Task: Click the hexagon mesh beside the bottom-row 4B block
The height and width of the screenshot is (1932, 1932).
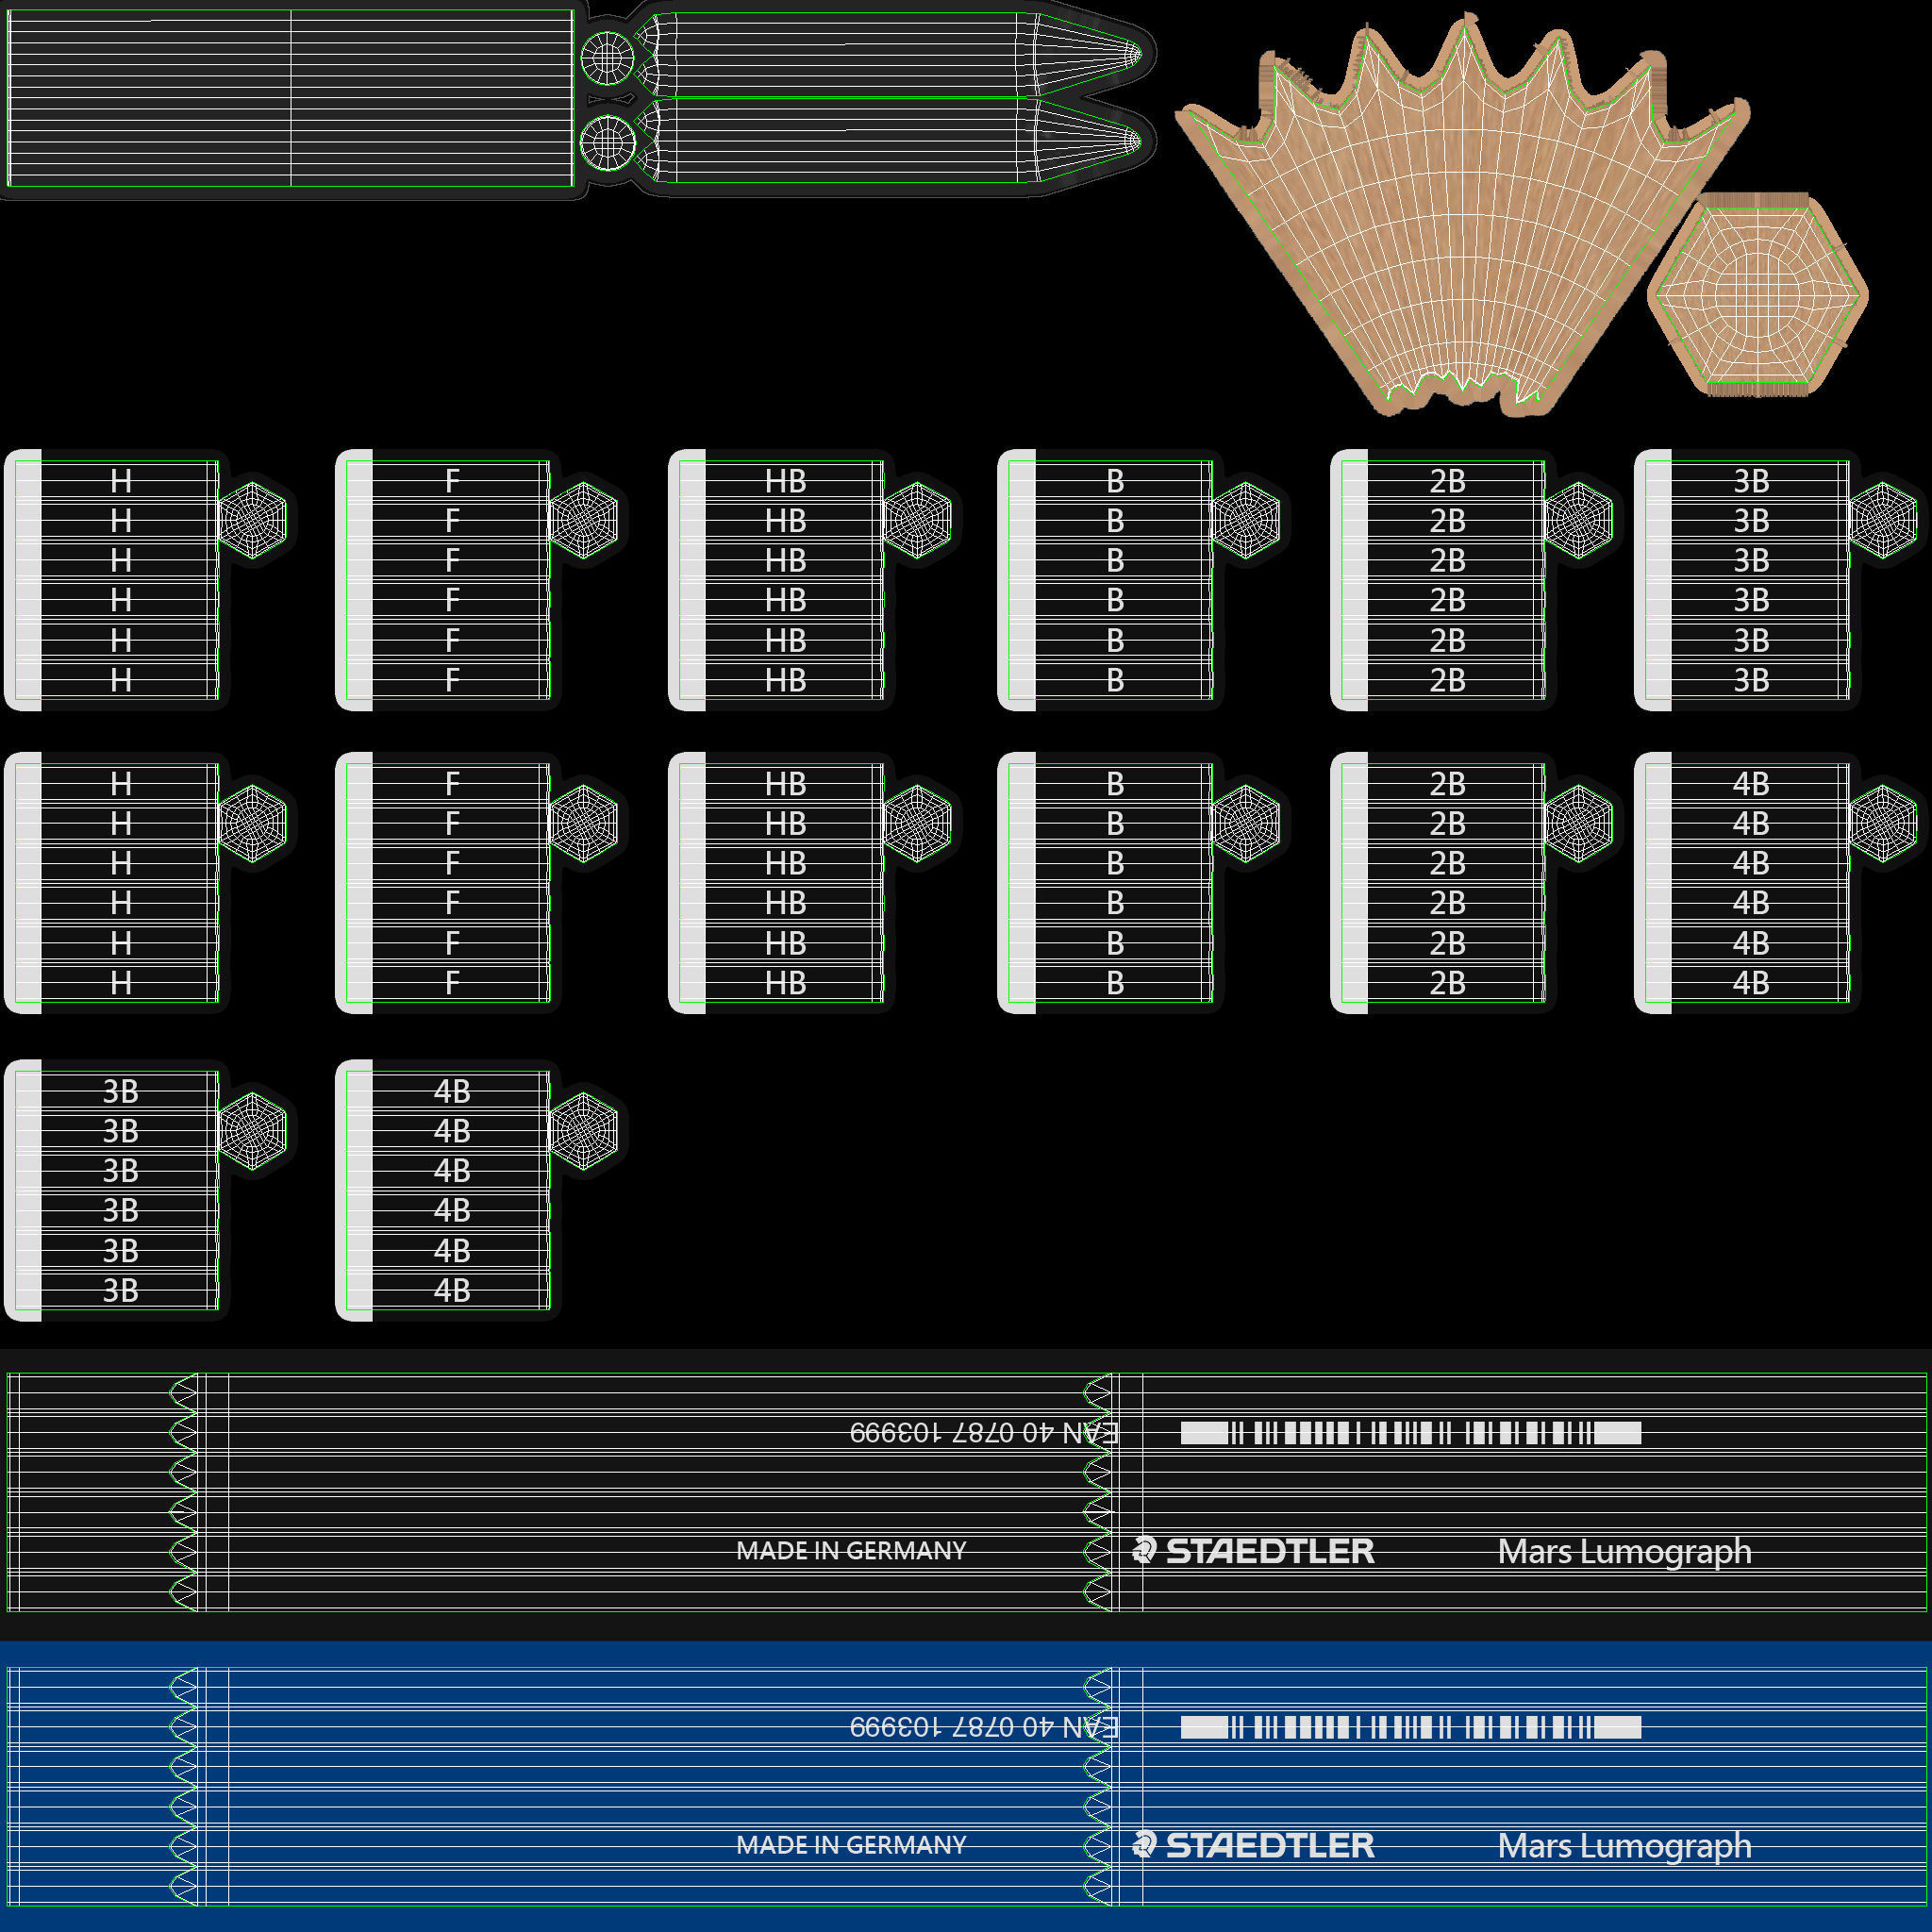Action: click(584, 1130)
